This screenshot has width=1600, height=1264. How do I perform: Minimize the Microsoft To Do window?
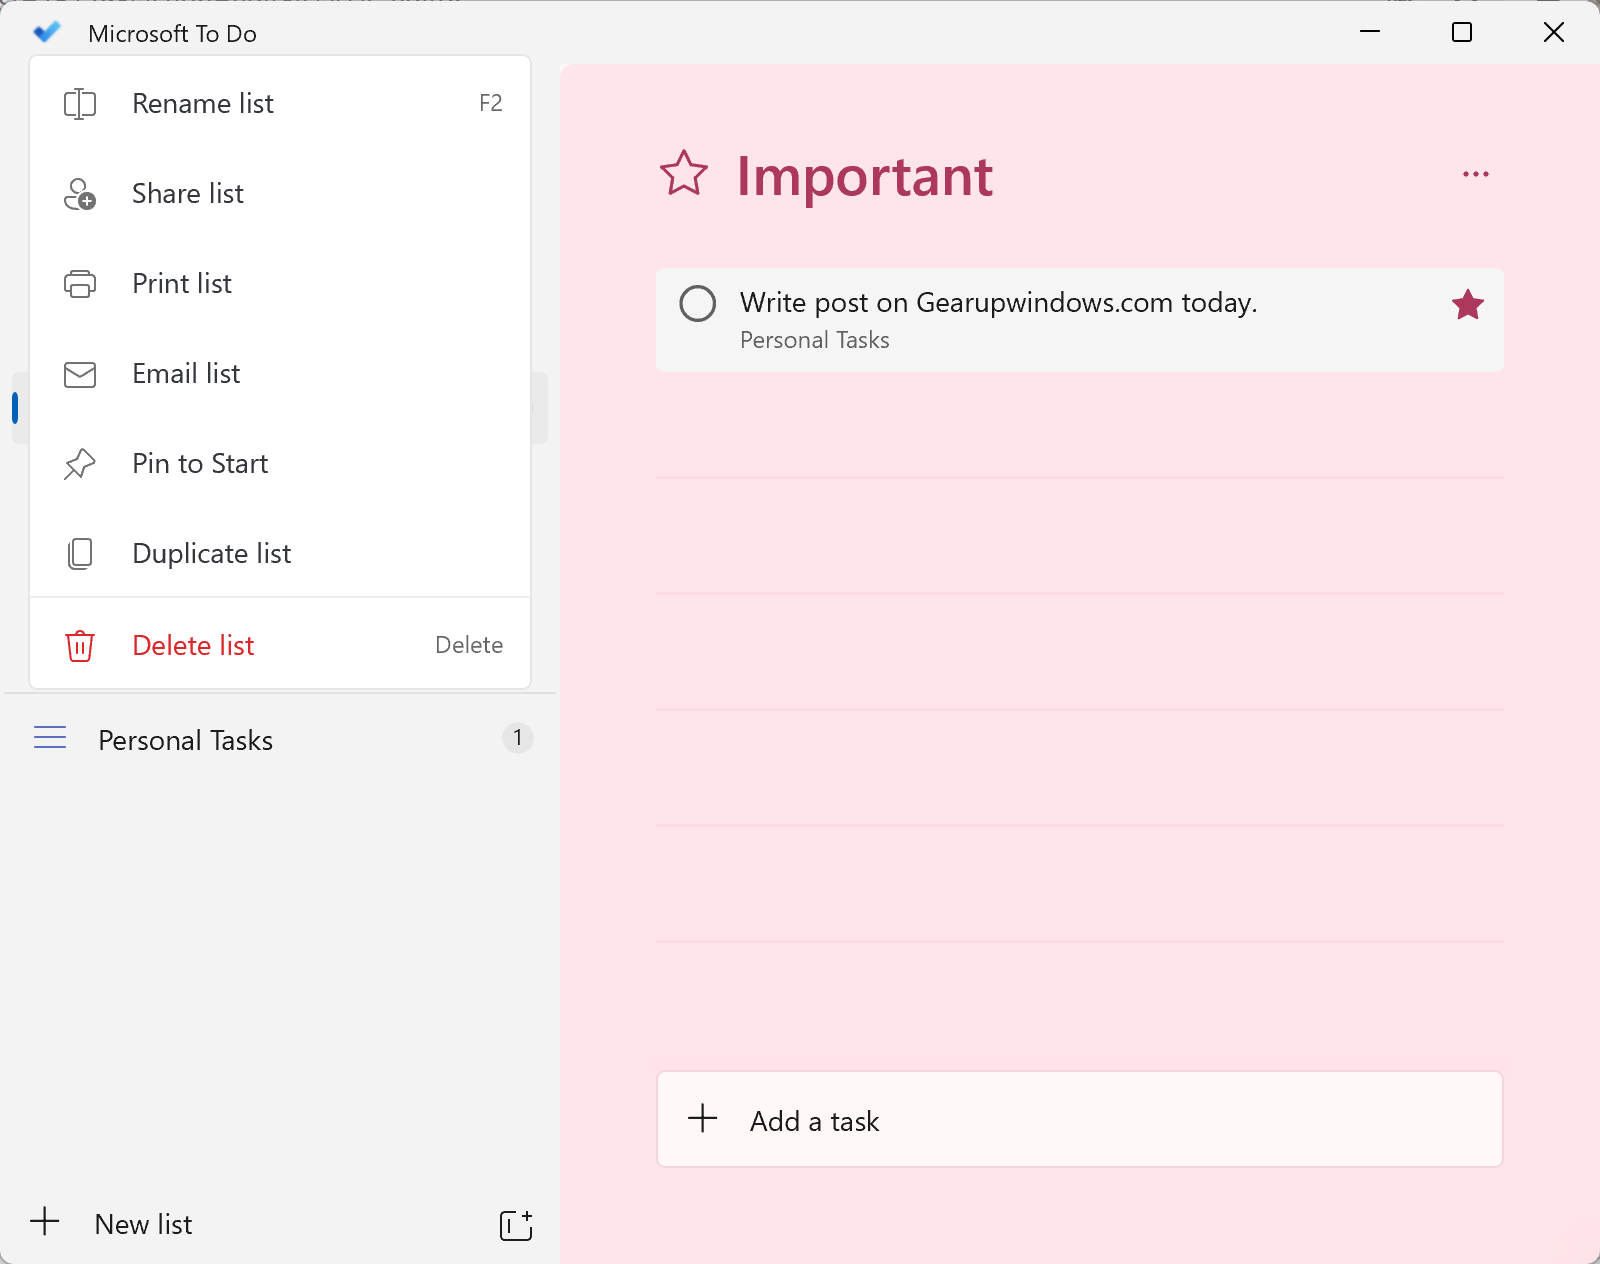(x=1370, y=32)
